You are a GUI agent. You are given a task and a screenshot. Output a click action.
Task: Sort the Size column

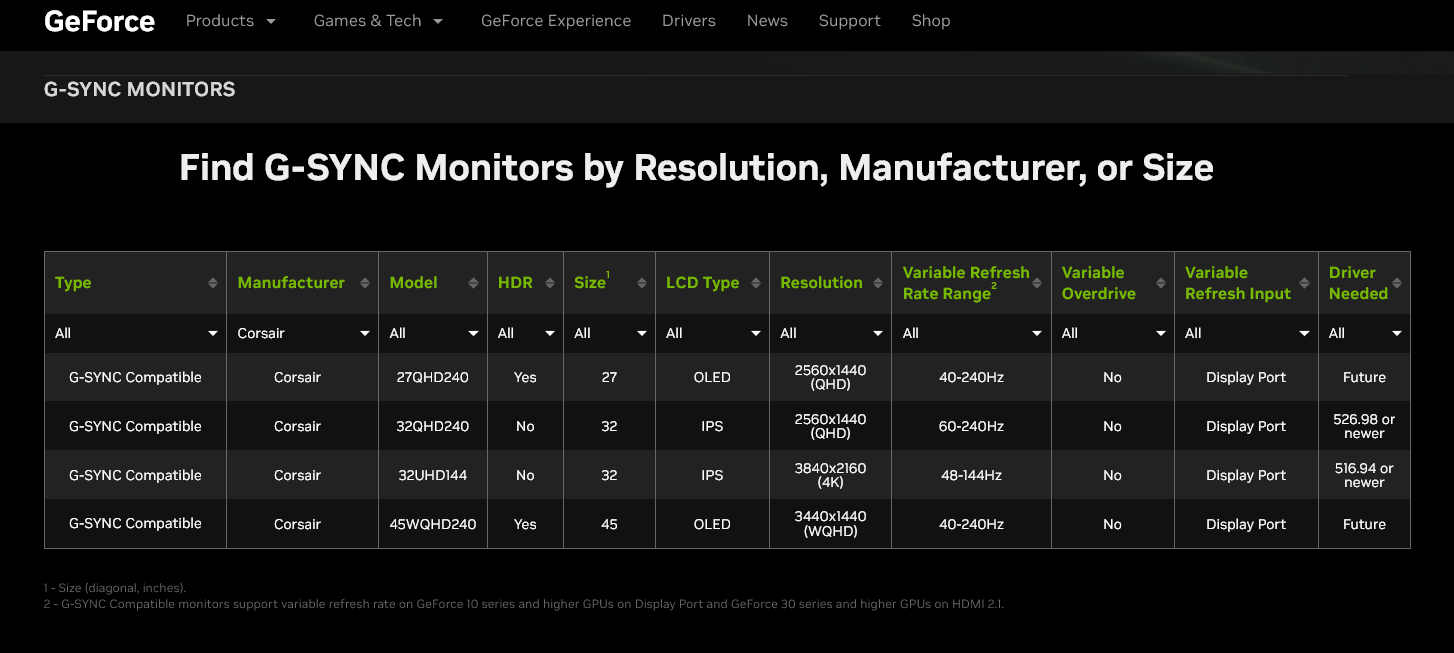[x=641, y=283]
